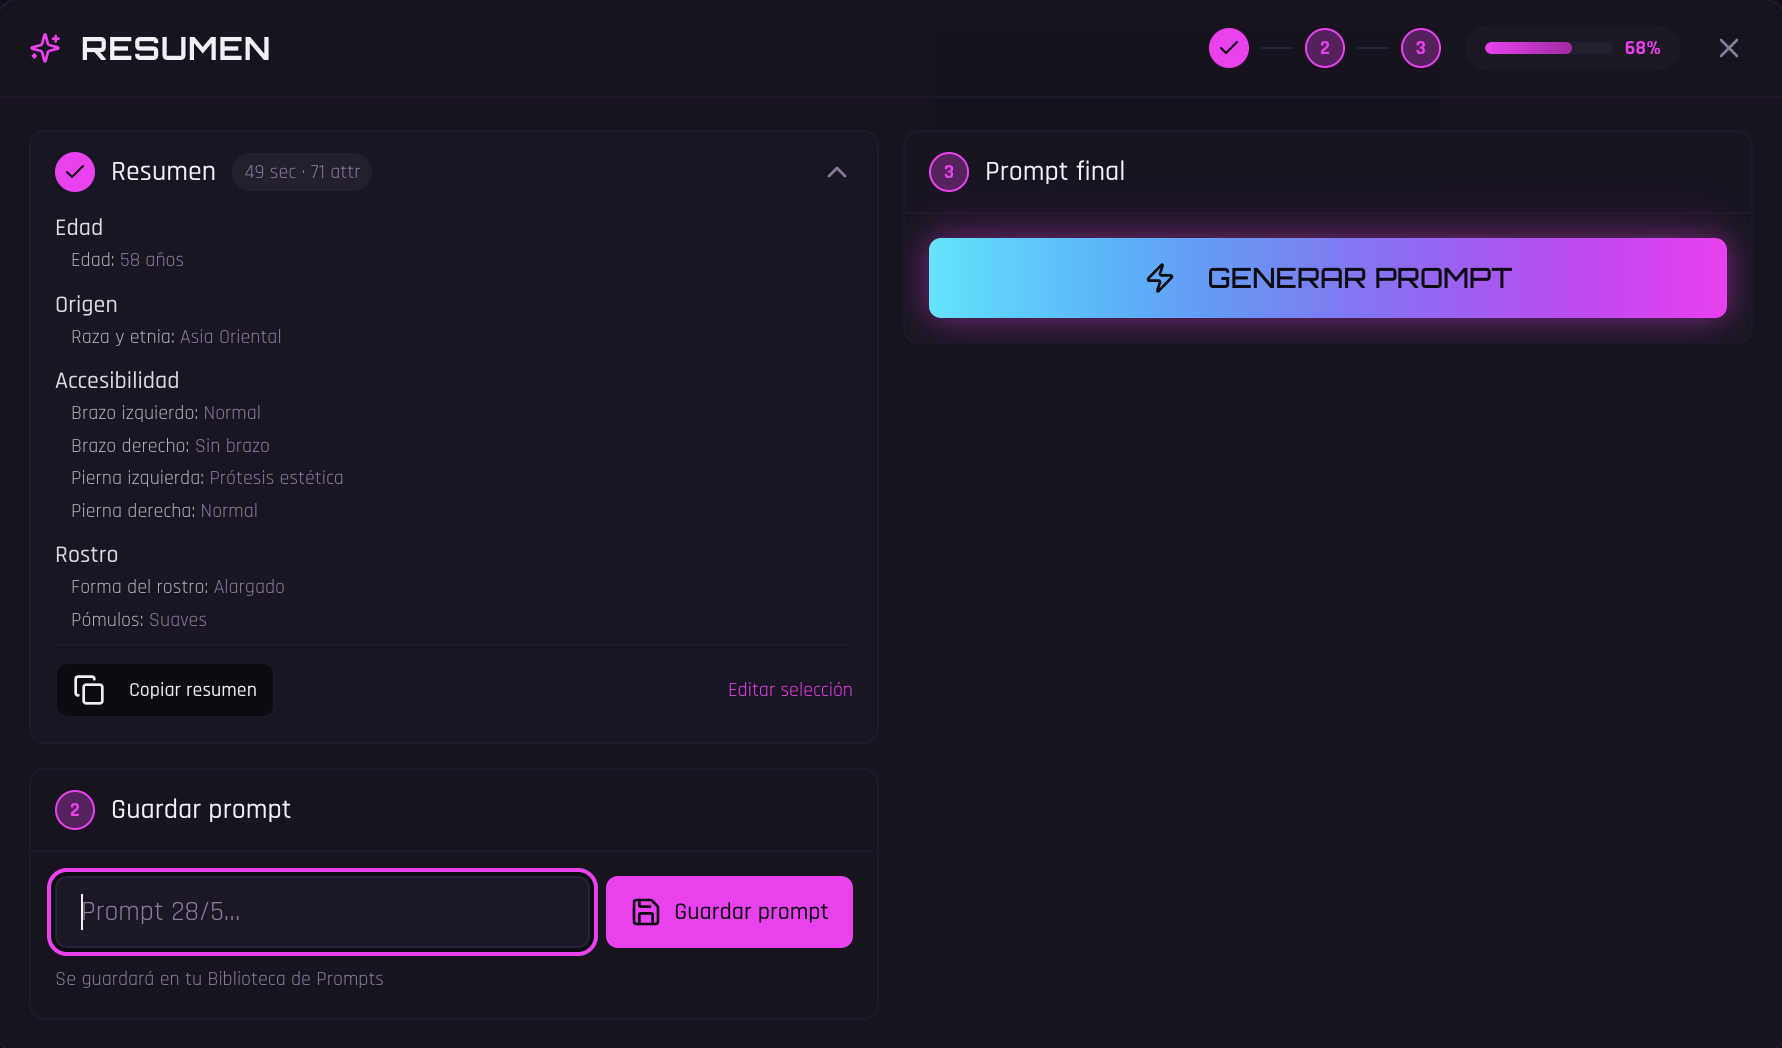
Task: Click the checkmark badge next to Resumen heading
Action: [75, 172]
